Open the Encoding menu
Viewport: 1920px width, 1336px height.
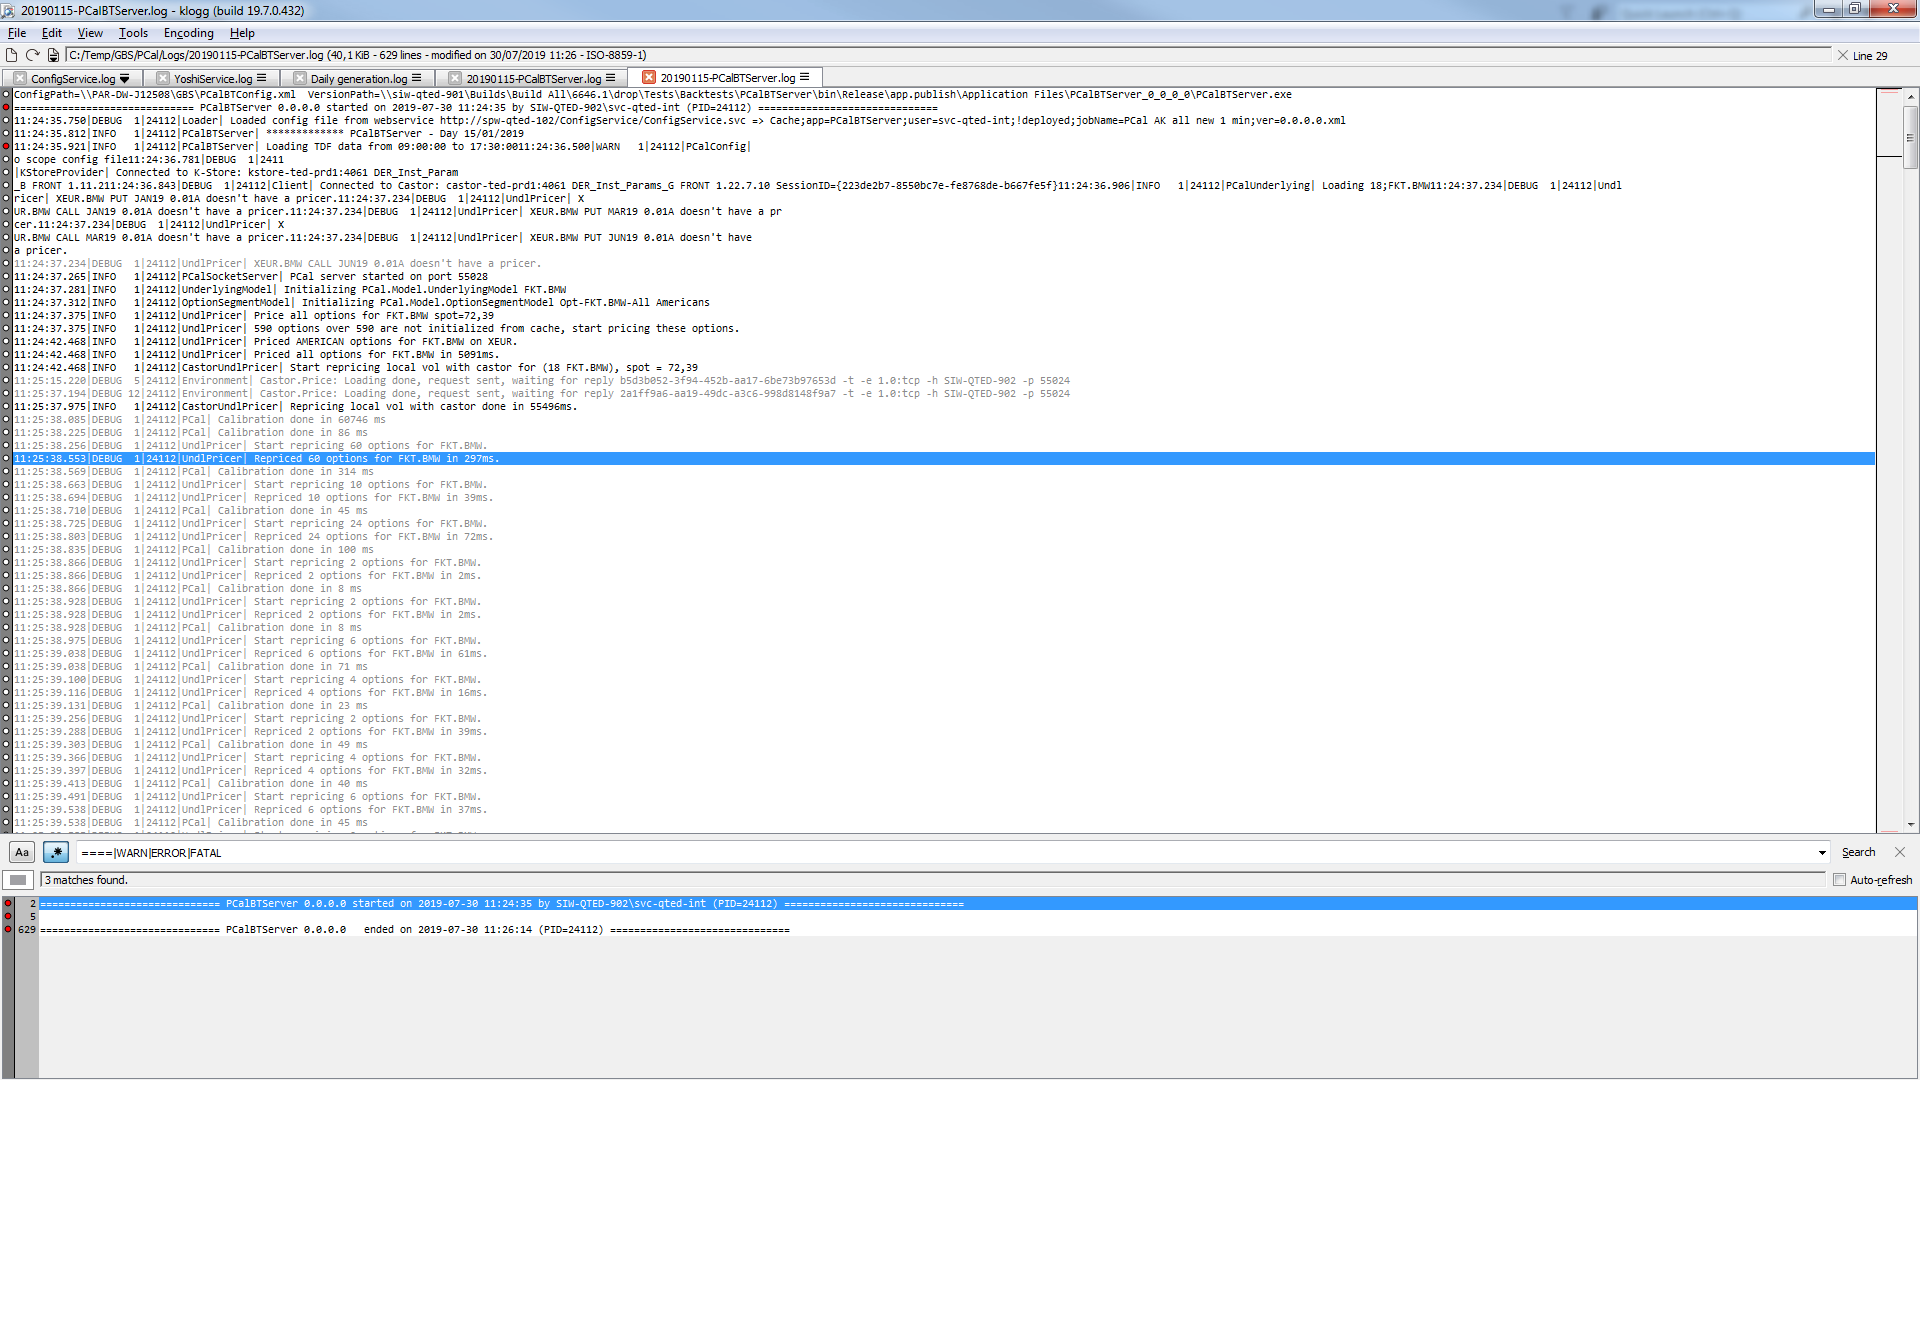coord(188,33)
